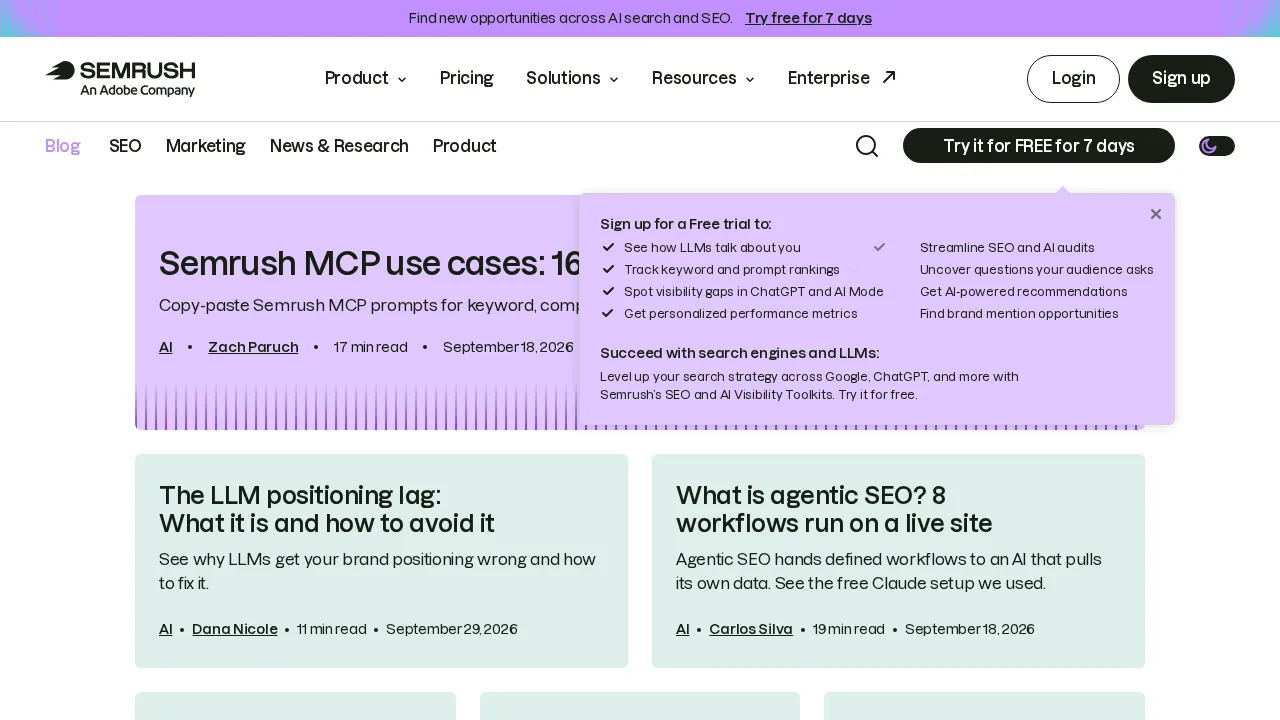Select the Product blog category tab

(x=465, y=146)
